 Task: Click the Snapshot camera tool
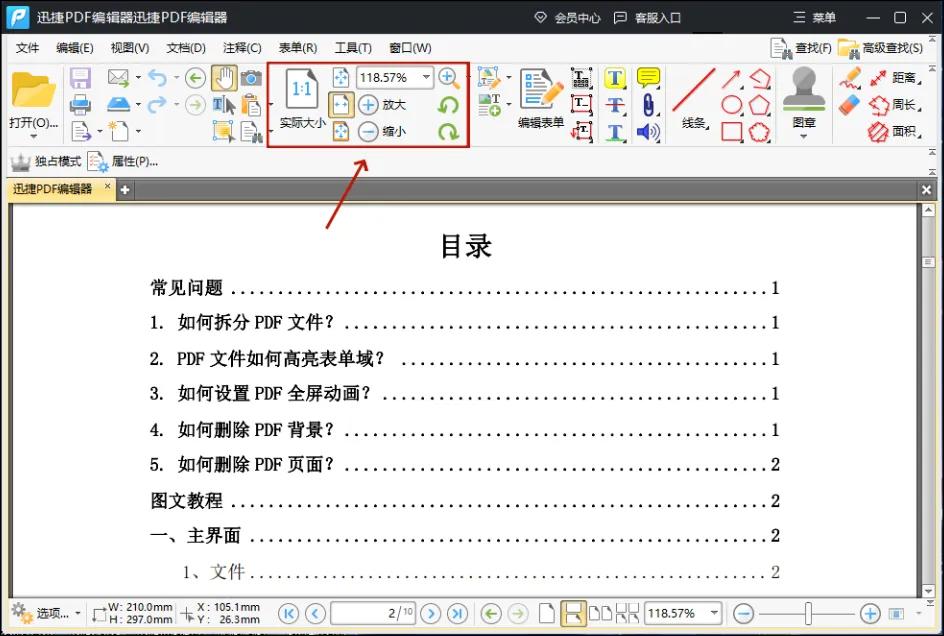[251, 77]
